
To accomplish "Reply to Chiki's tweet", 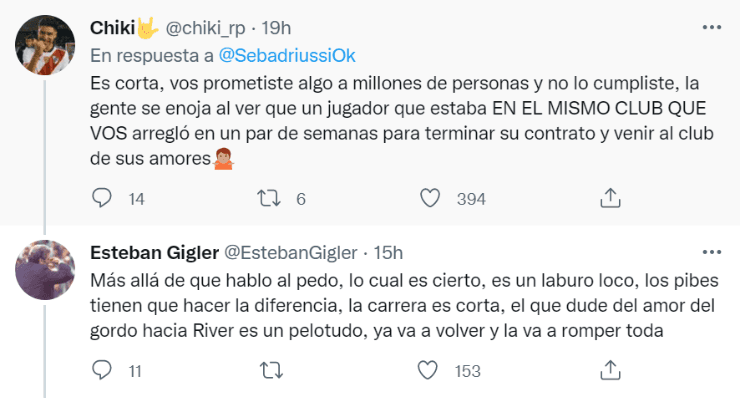I will (101, 198).
